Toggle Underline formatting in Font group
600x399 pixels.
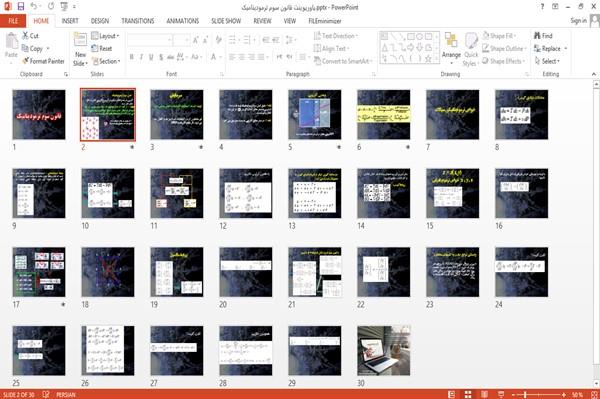151,57
